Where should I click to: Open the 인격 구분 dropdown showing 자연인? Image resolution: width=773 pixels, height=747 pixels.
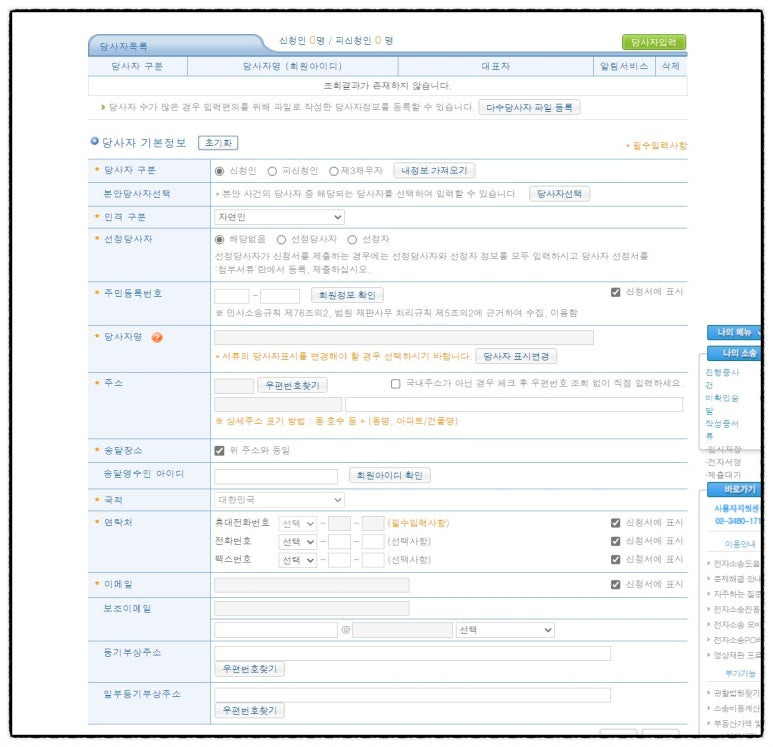point(279,217)
